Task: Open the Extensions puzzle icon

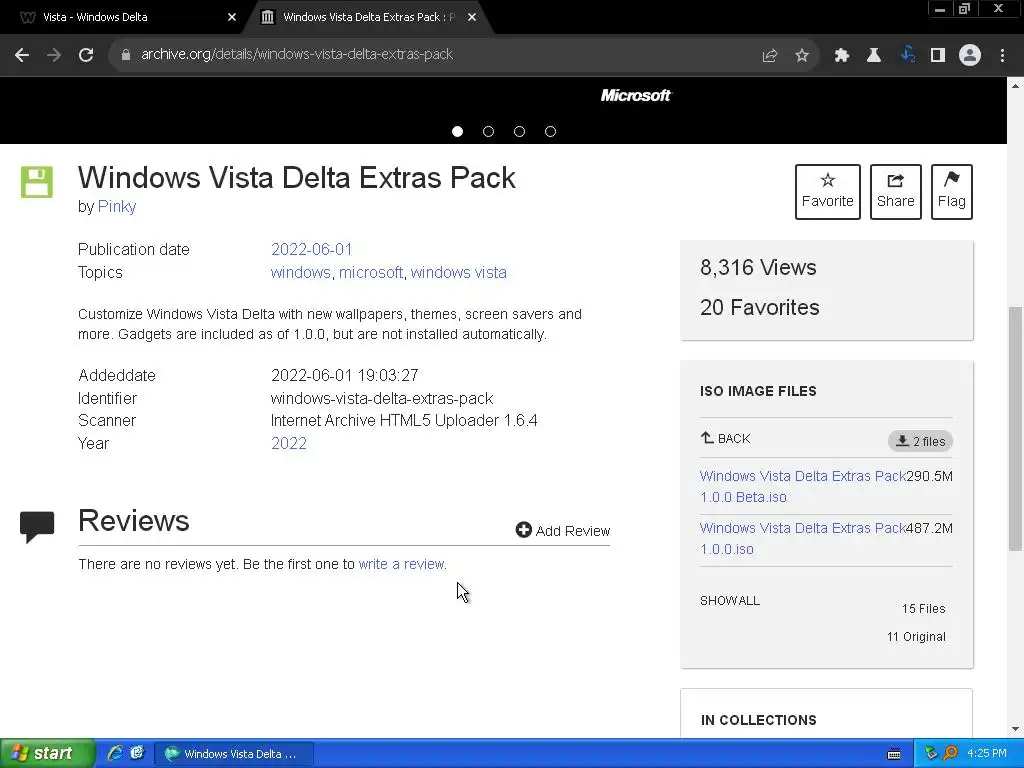Action: (842, 55)
